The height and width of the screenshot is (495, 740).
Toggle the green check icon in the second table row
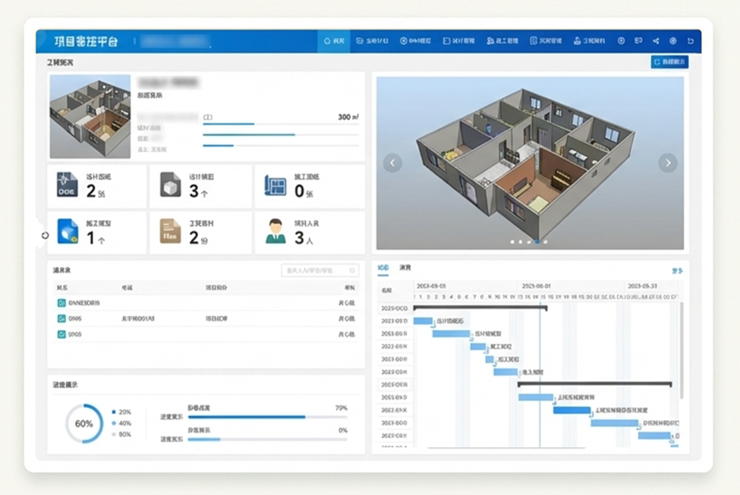point(61,318)
